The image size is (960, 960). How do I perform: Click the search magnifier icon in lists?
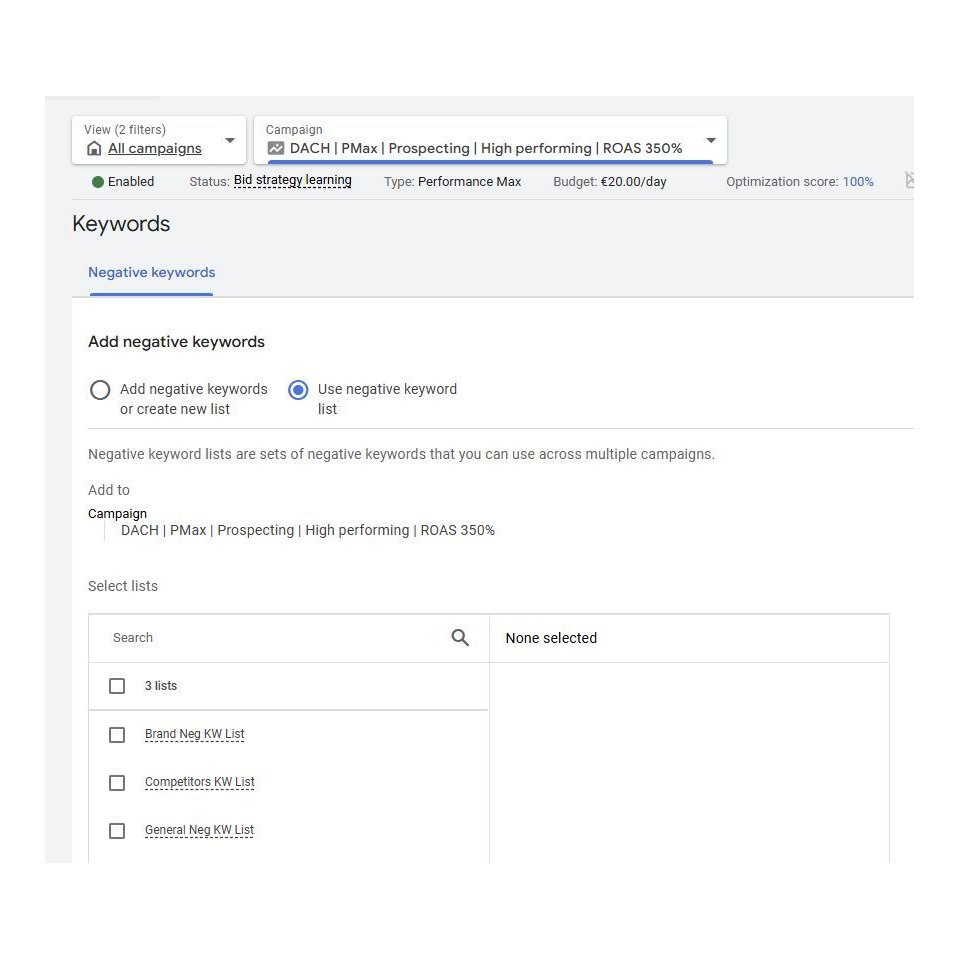tap(460, 637)
